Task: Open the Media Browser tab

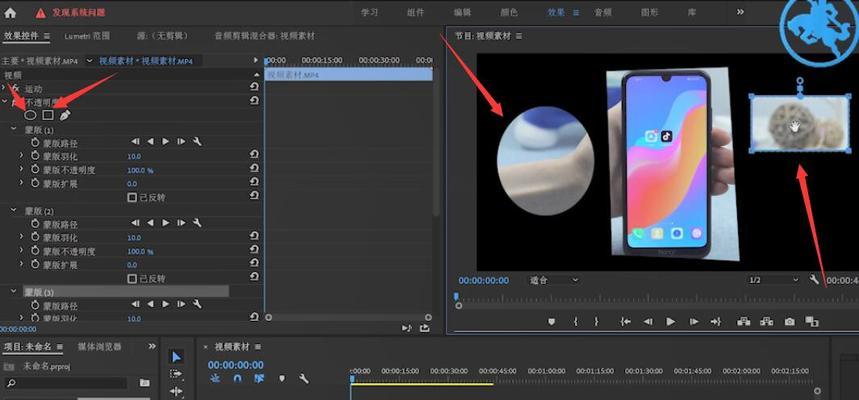Action: tap(100, 346)
